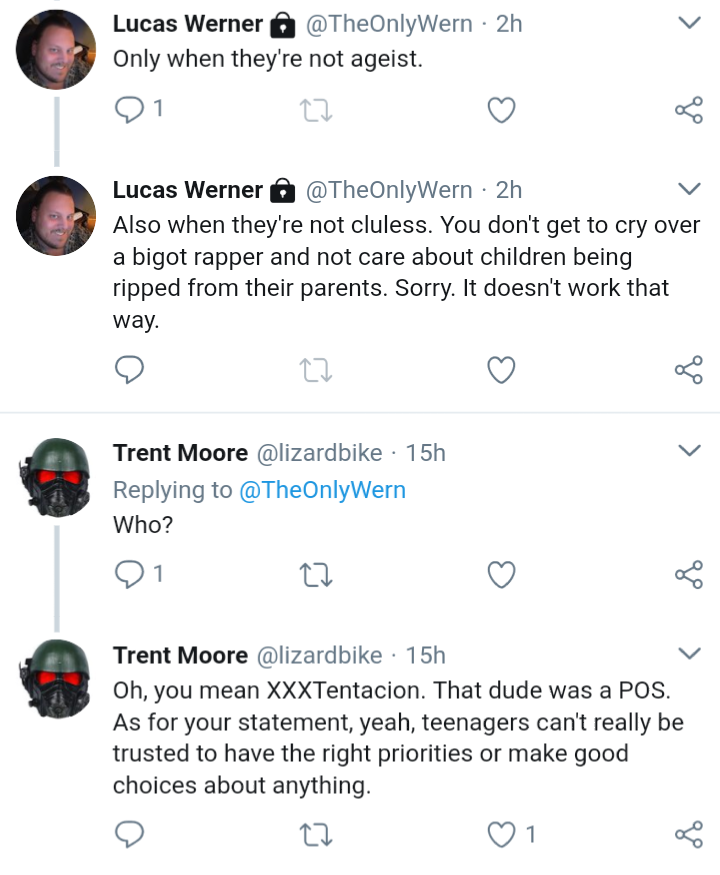Open the @lizardbike handle on the "Who?" tweet
Viewport: 720px width, 875px height.
click(x=319, y=453)
